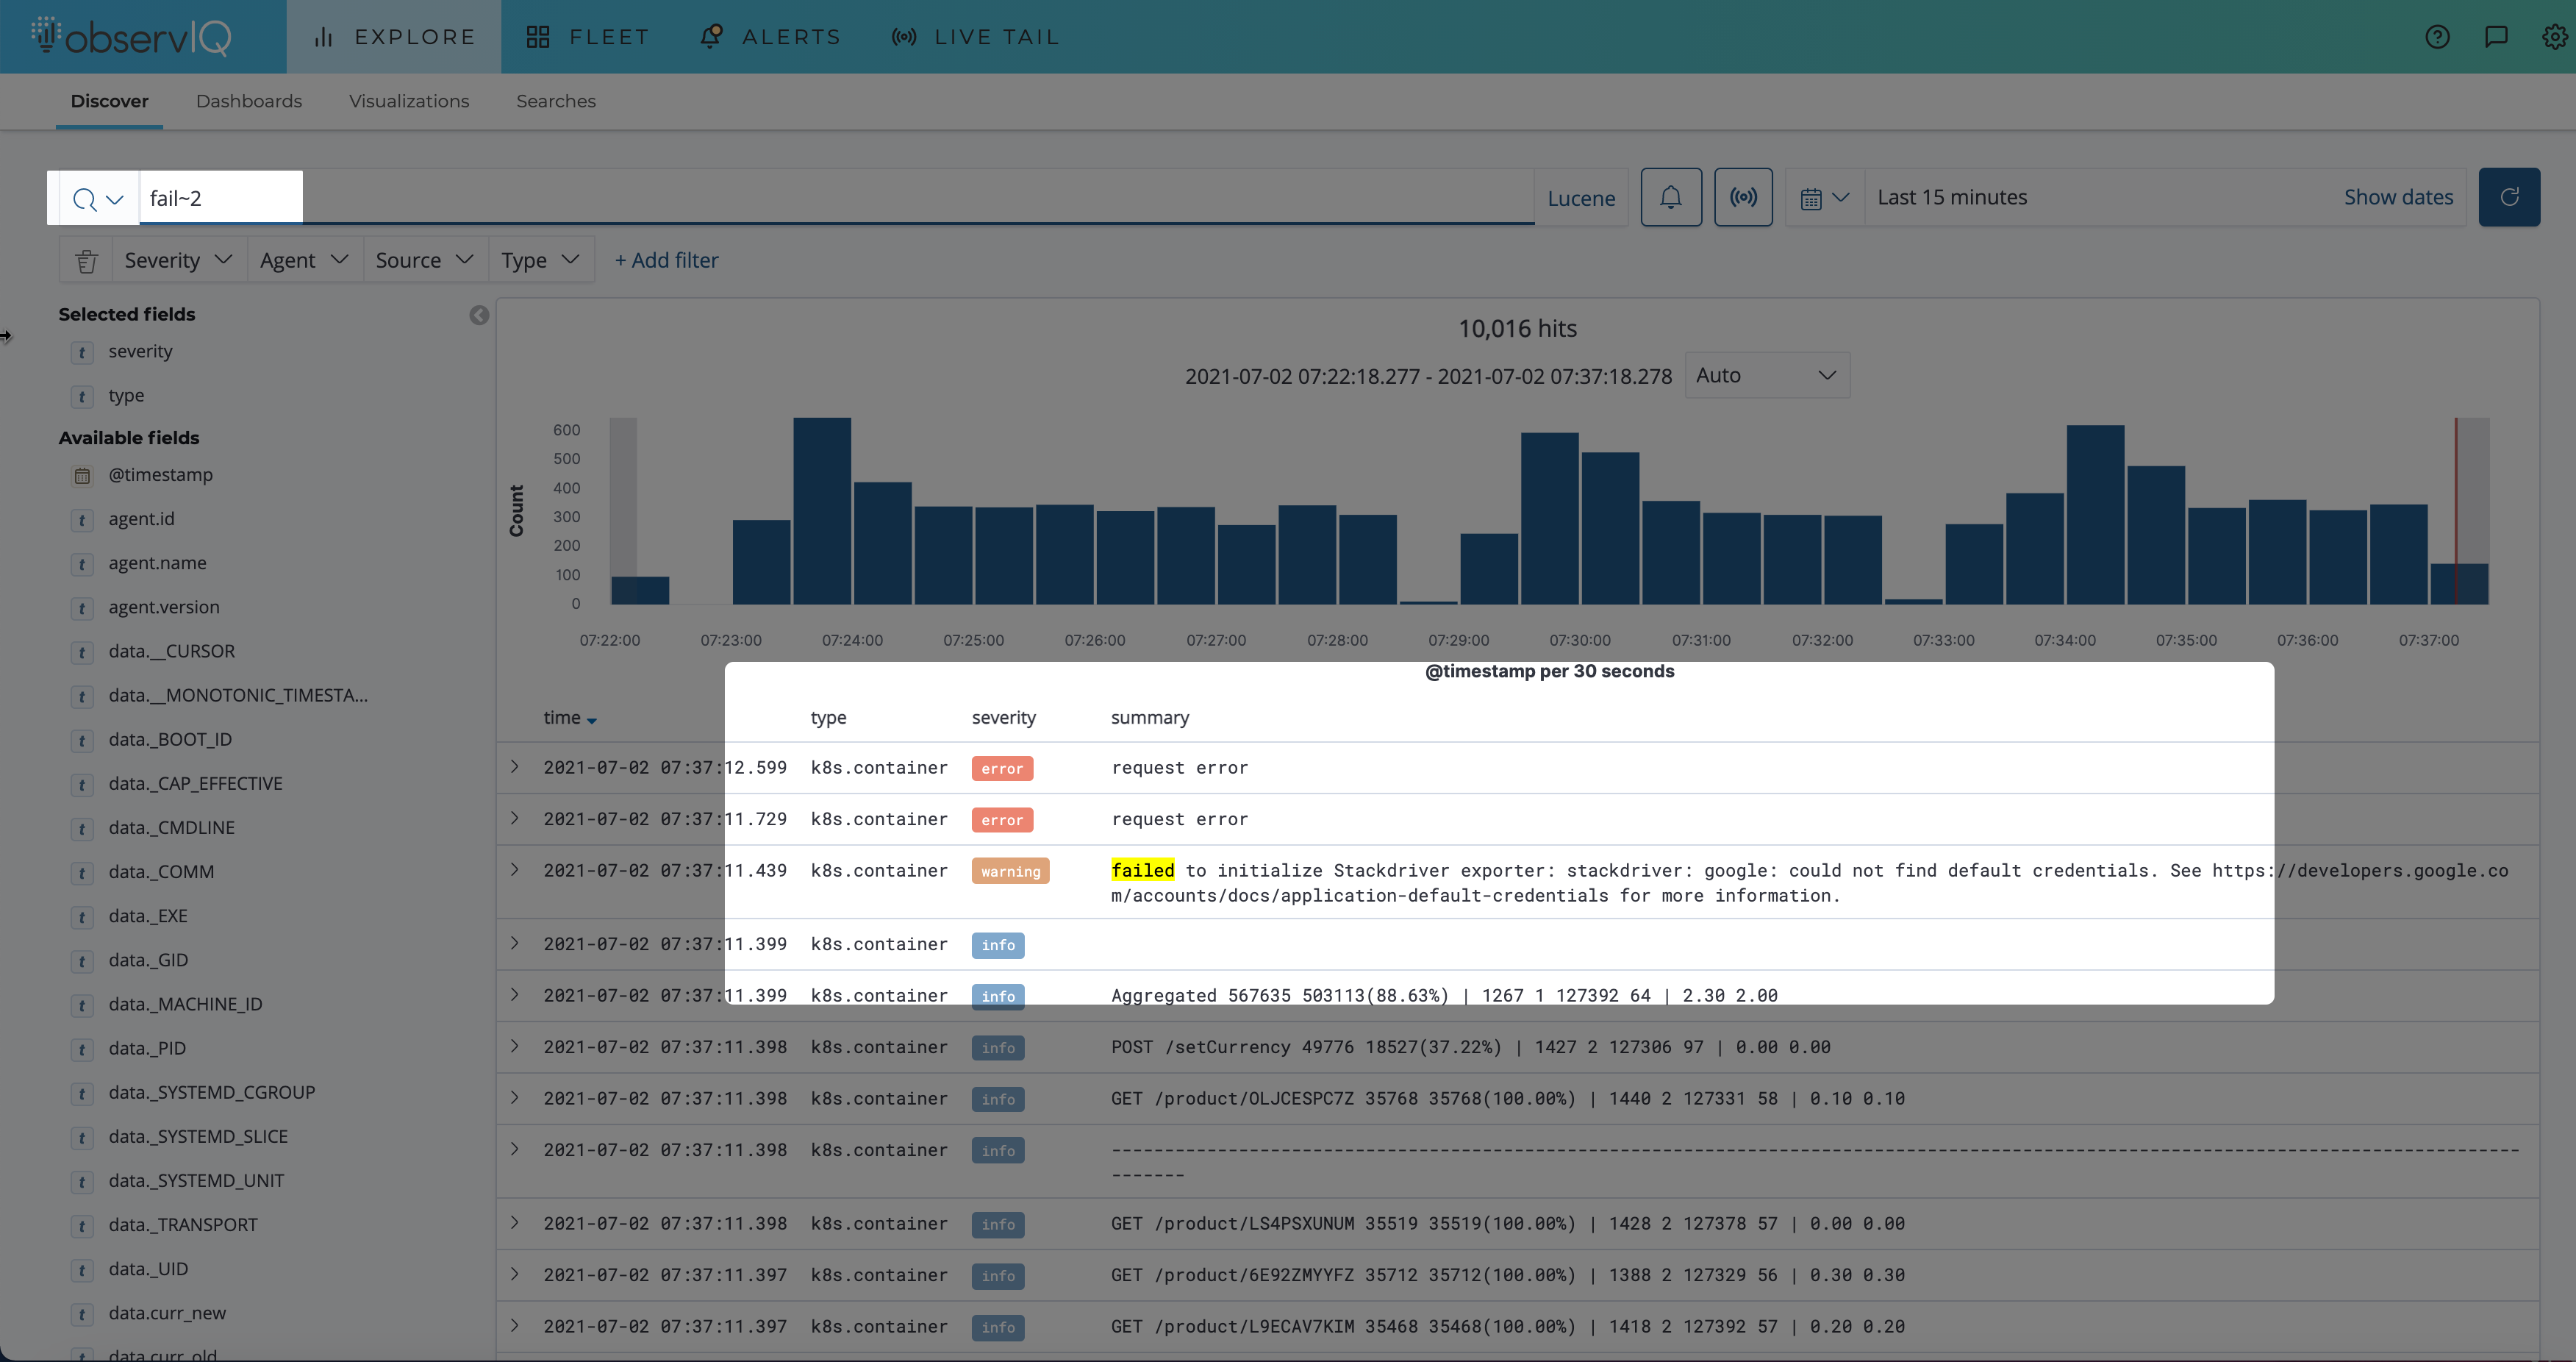Select the data._CMDLINE field
The width and height of the screenshot is (2576, 1362).
(172, 828)
